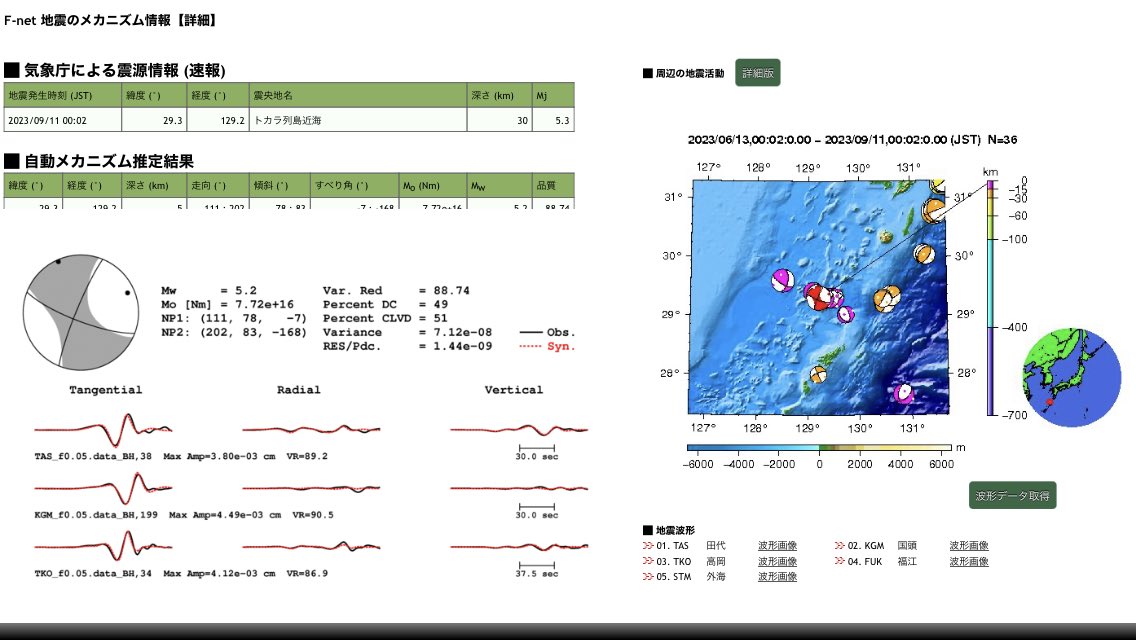
Task: Click the large magenta beachball left of red cluster
Action: tap(782, 280)
